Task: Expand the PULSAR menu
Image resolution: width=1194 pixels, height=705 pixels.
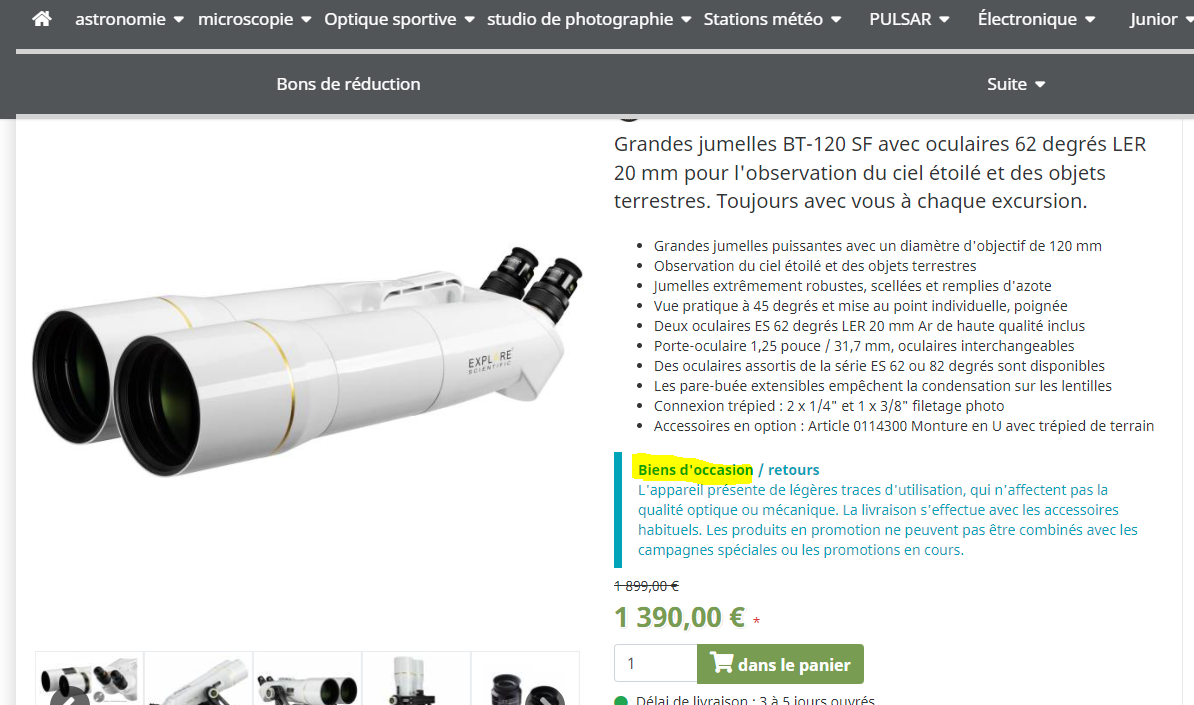Action: (x=909, y=19)
